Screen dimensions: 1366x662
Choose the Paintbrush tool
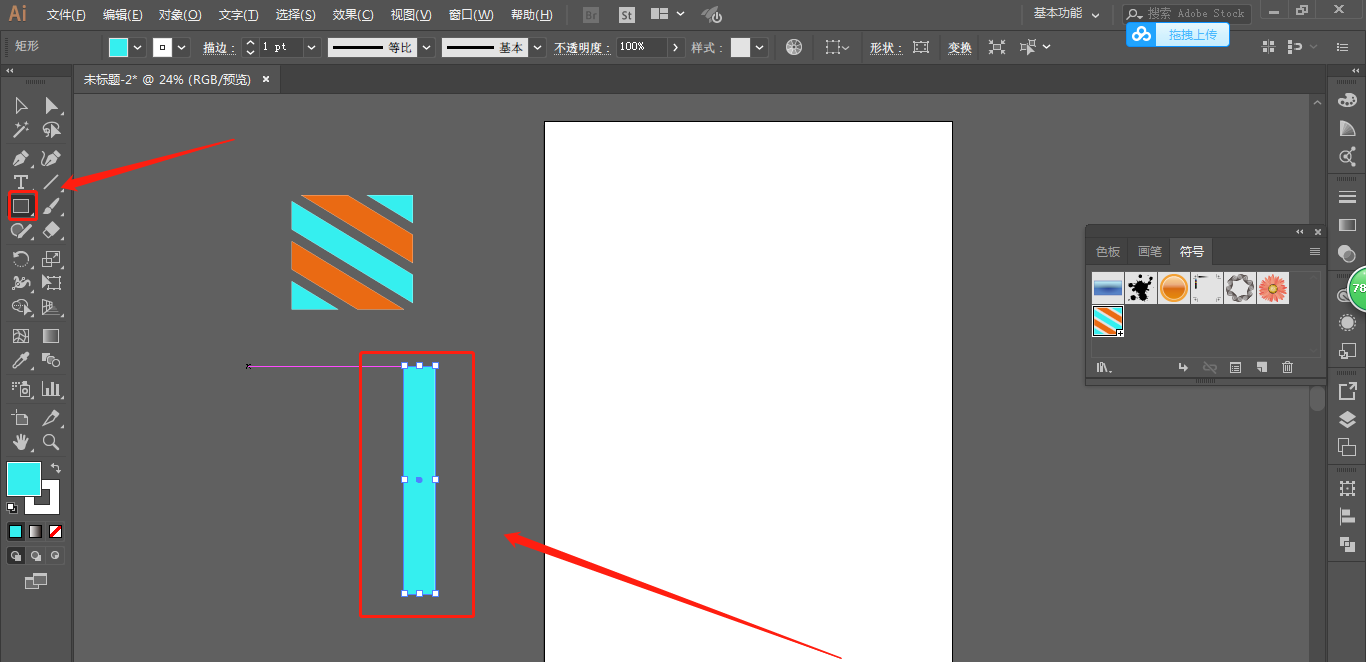(52, 206)
